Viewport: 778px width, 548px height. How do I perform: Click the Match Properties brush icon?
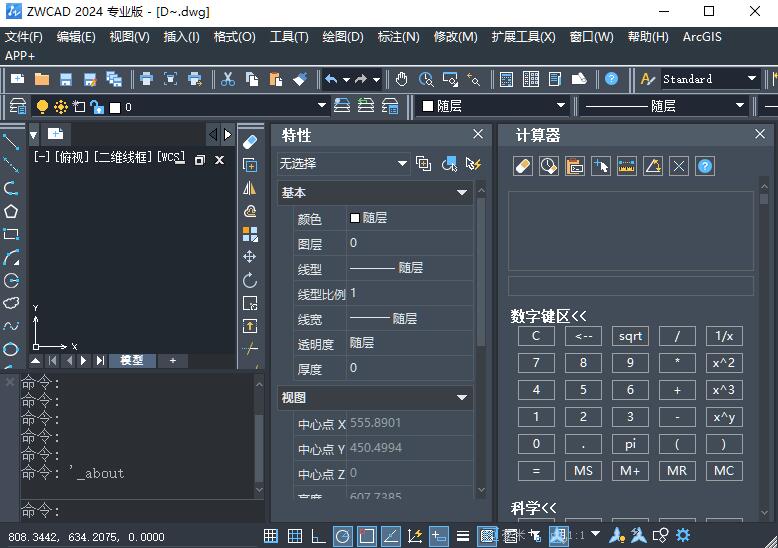click(x=300, y=79)
